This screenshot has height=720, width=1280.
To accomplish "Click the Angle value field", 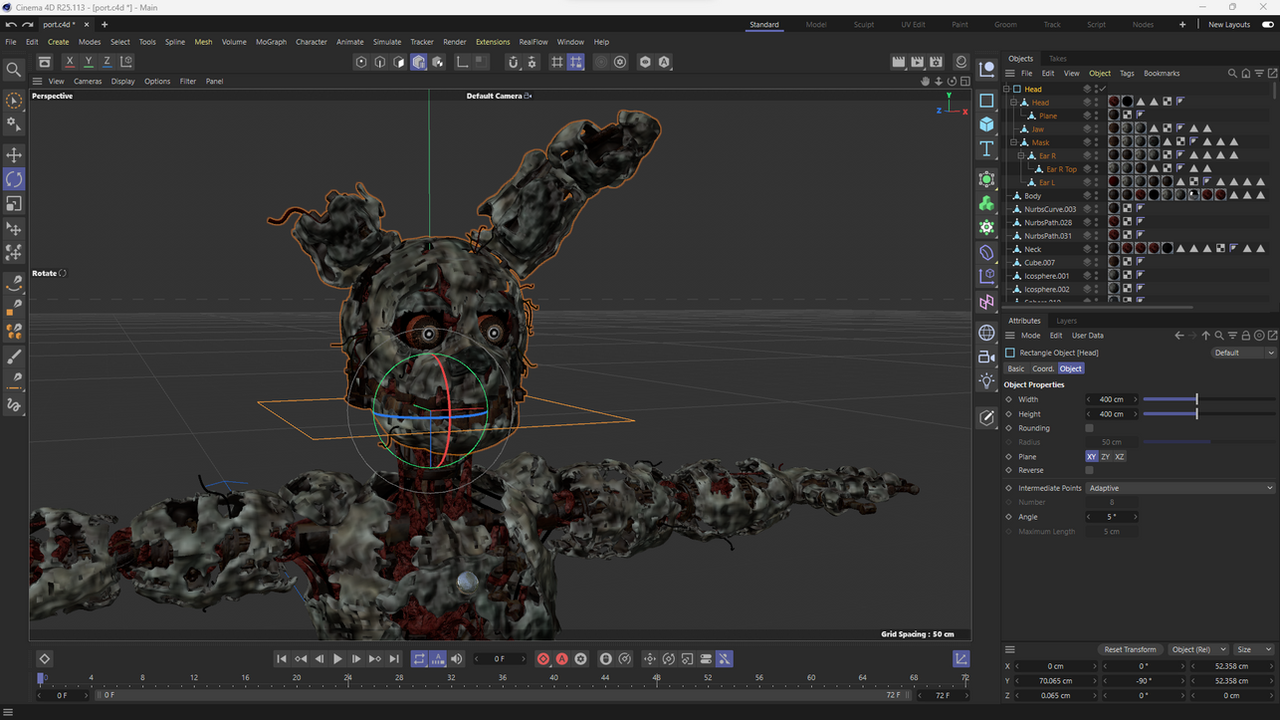I will 1111,517.
